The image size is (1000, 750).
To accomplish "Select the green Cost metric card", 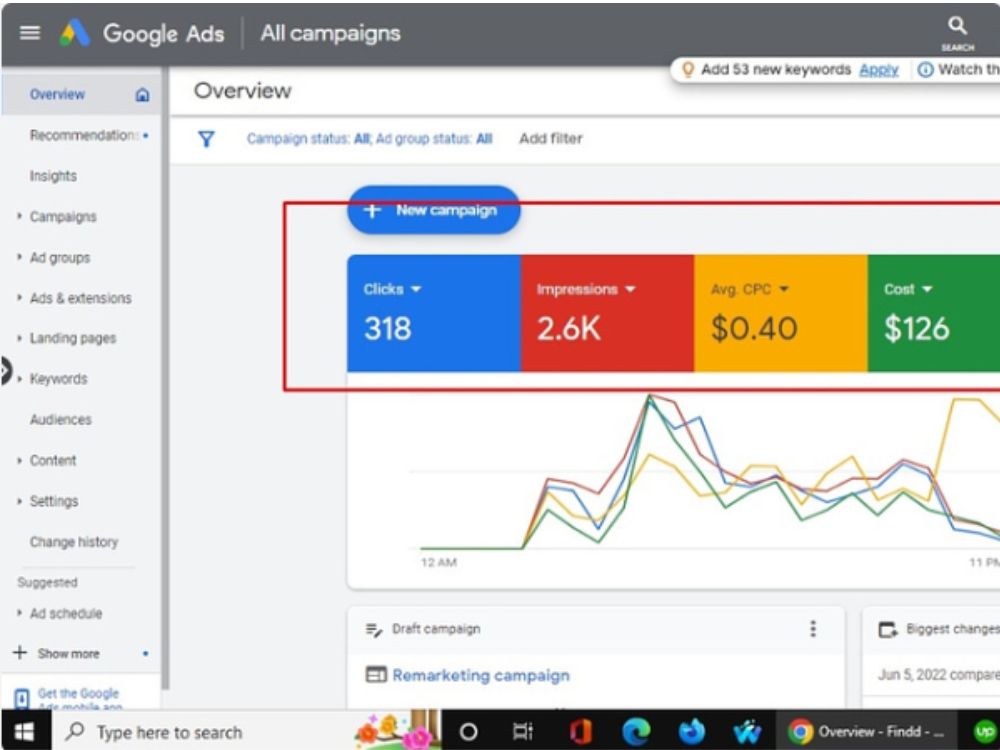I will 934,313.
